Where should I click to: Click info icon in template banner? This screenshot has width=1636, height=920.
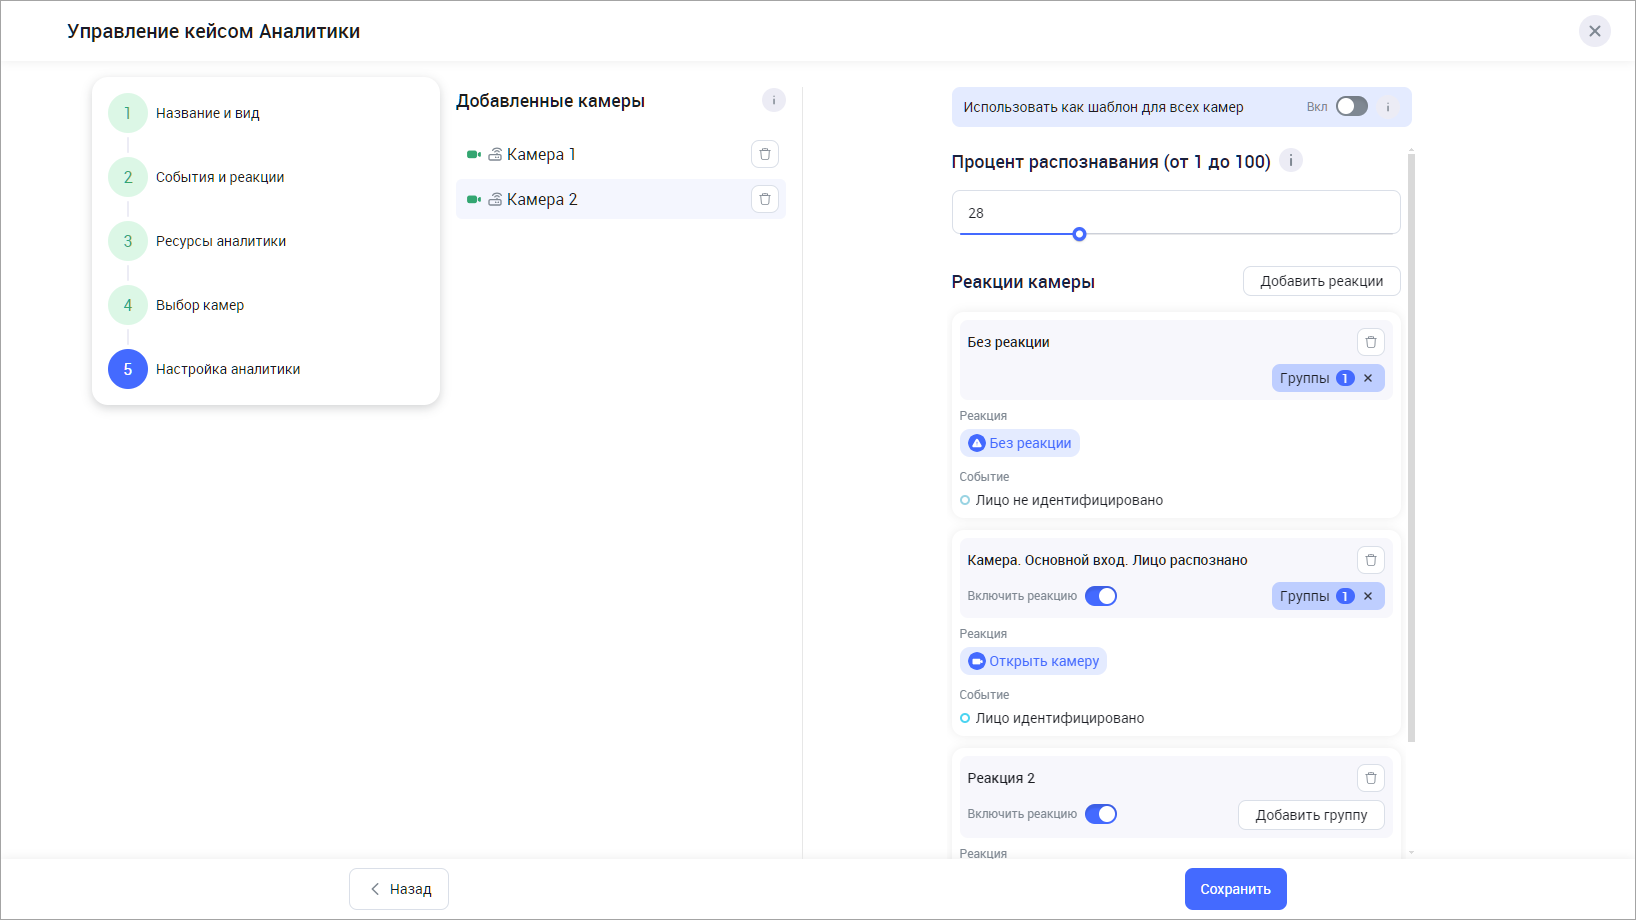1388,107
